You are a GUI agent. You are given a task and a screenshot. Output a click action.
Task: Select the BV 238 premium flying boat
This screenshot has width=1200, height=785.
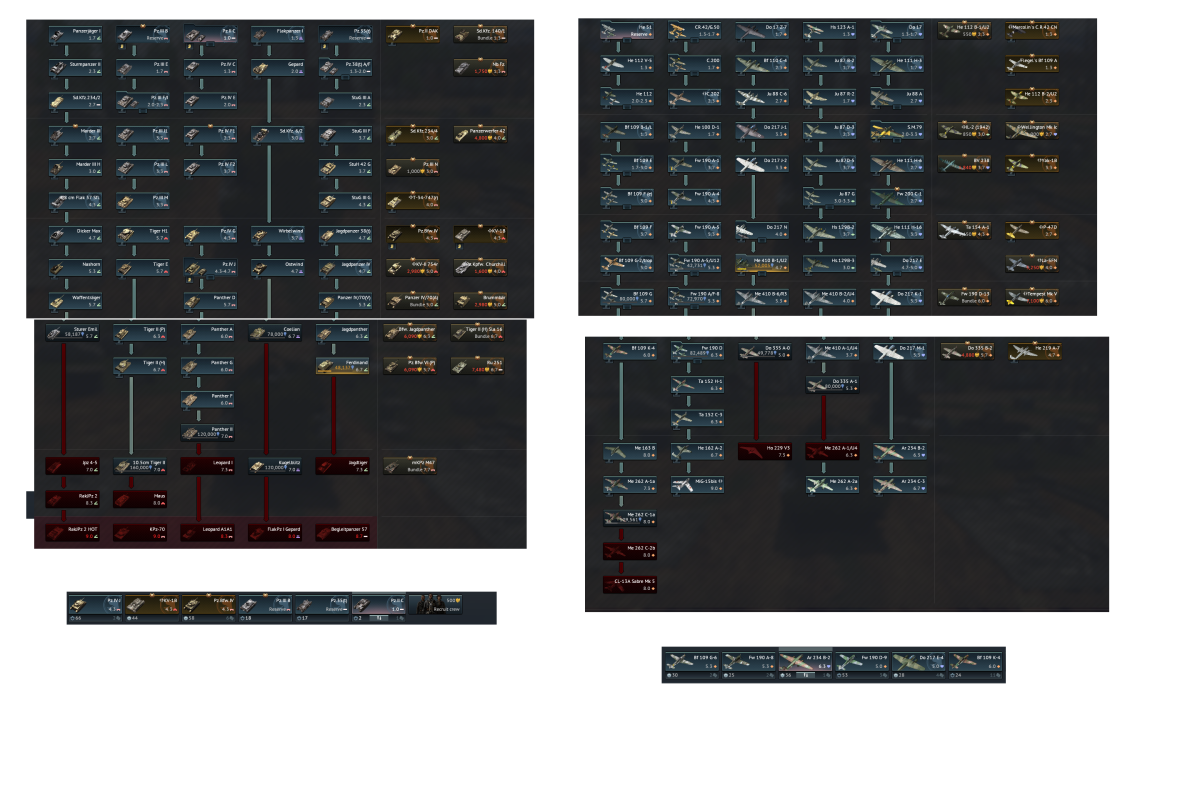click(x=965, y=163)
